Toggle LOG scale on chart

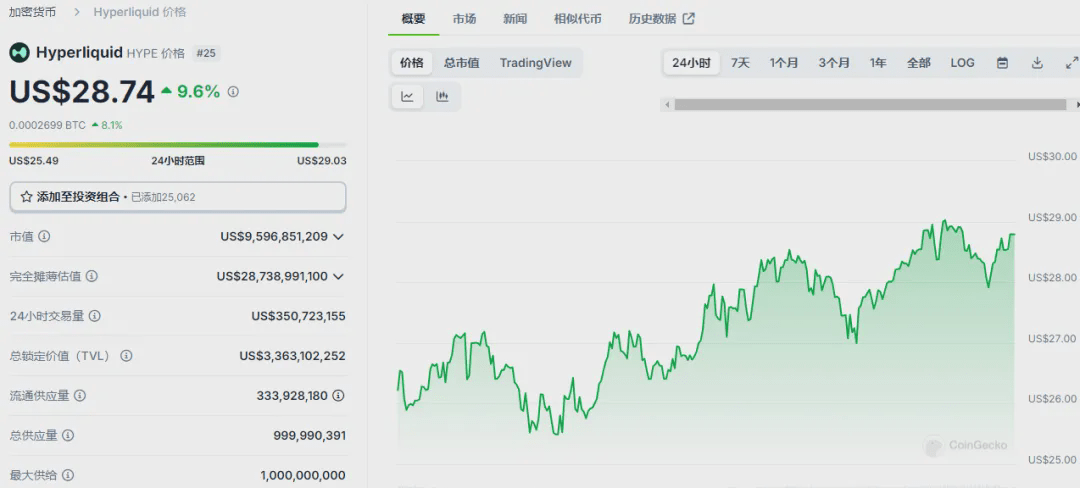click(x=963, y=63)
